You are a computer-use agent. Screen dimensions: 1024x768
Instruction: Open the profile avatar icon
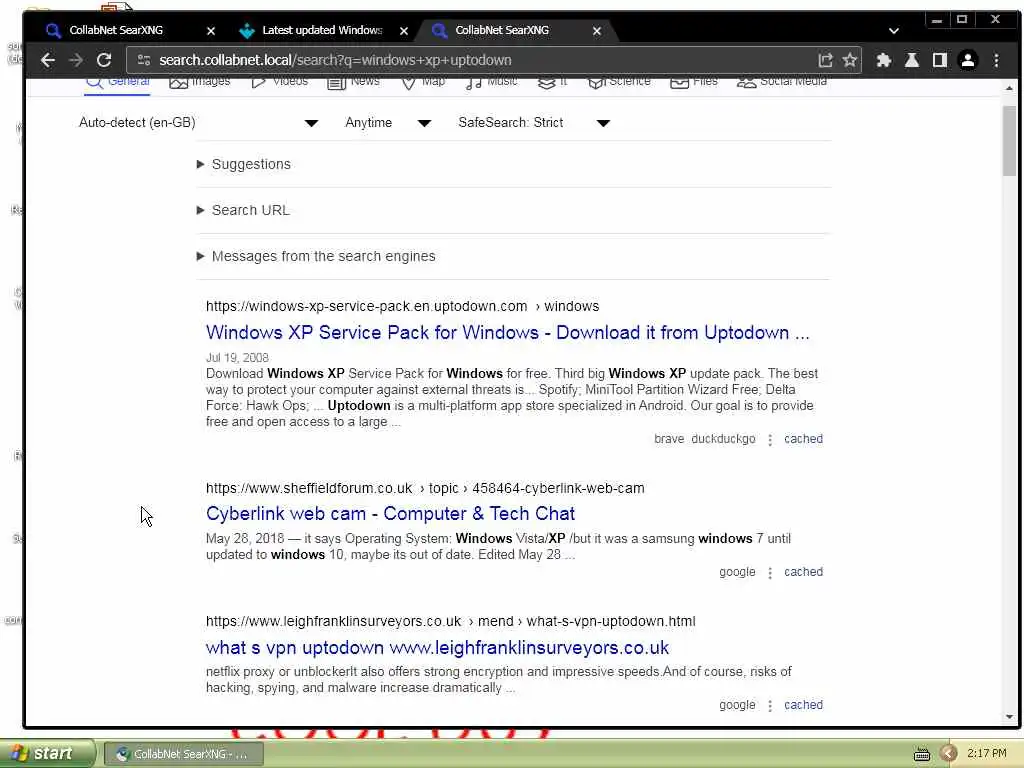tap(968, 60)
